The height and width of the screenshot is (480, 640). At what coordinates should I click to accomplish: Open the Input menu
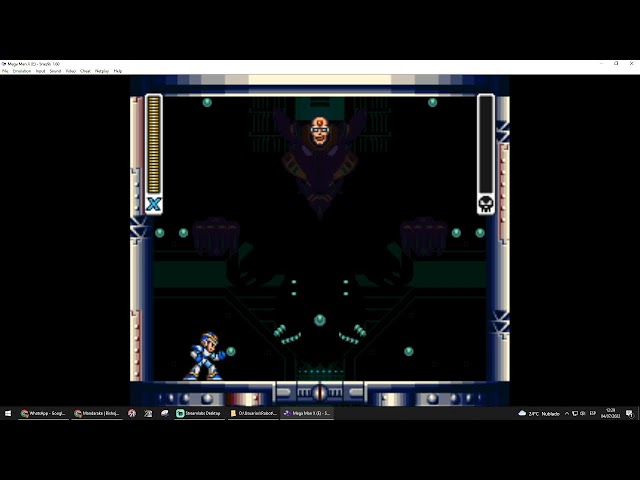[40, 71]
